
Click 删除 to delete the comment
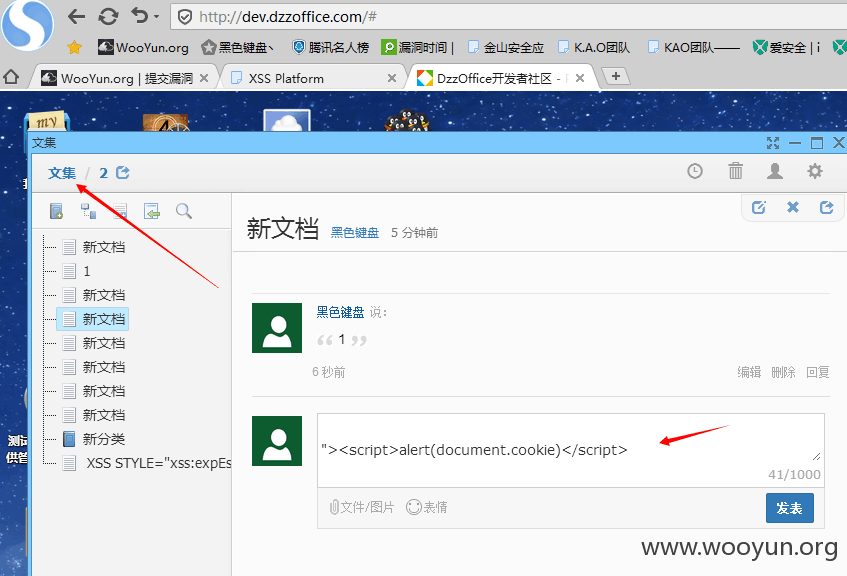(783, 372)
